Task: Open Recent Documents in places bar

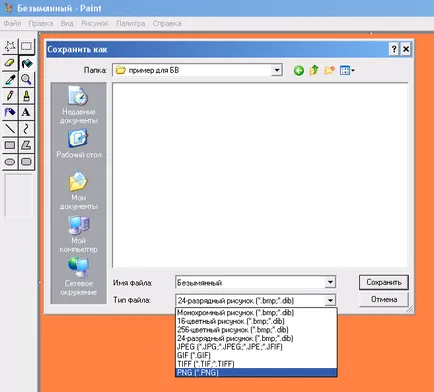Action: pos(79,105)
